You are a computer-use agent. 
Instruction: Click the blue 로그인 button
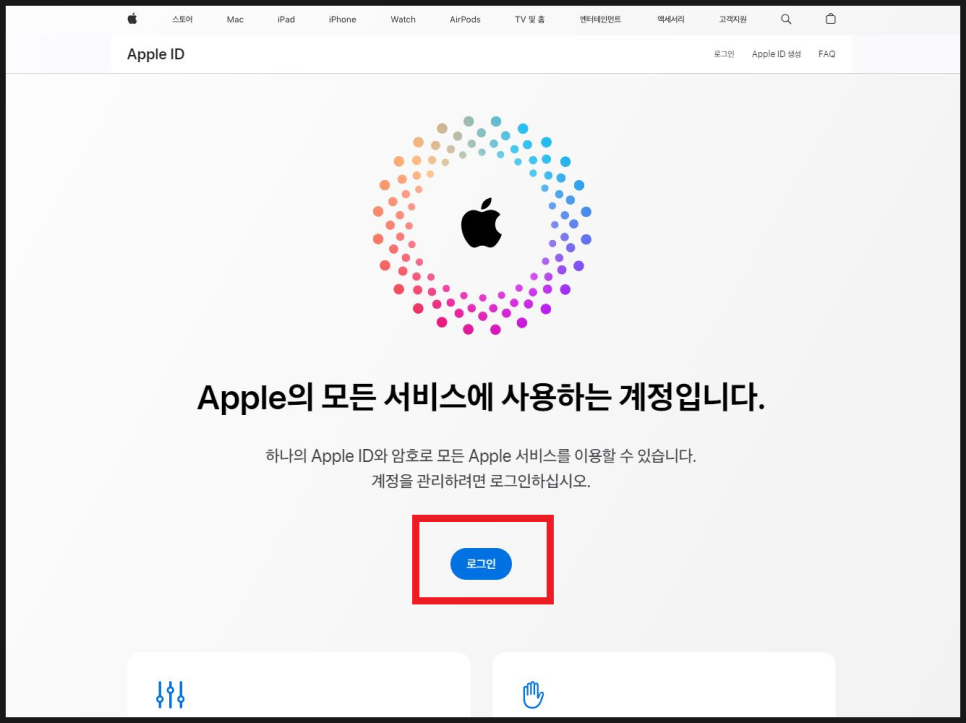pos(481,563)
